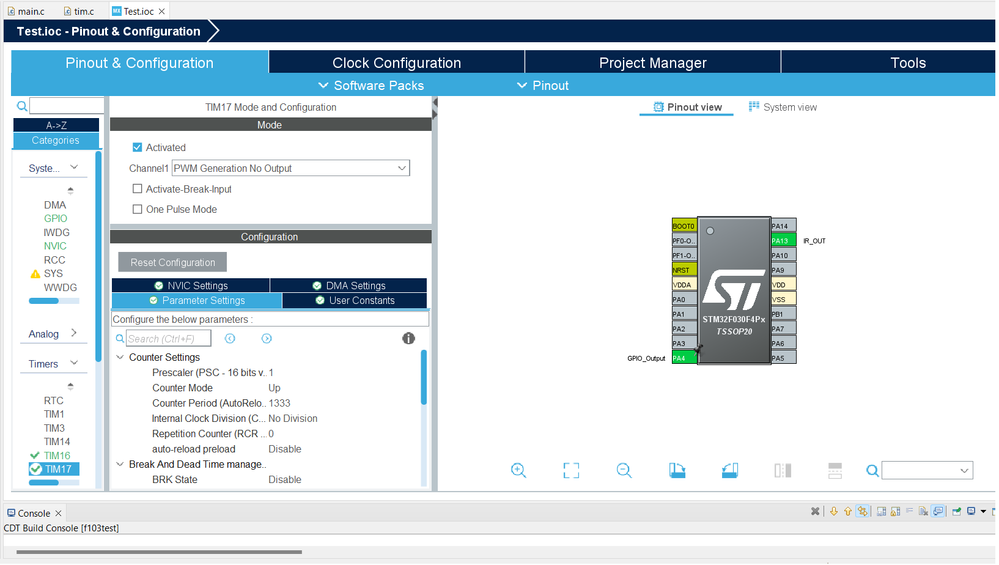Rotate the chip clockwise icon
999x565 pixels.
click(677, 471)
